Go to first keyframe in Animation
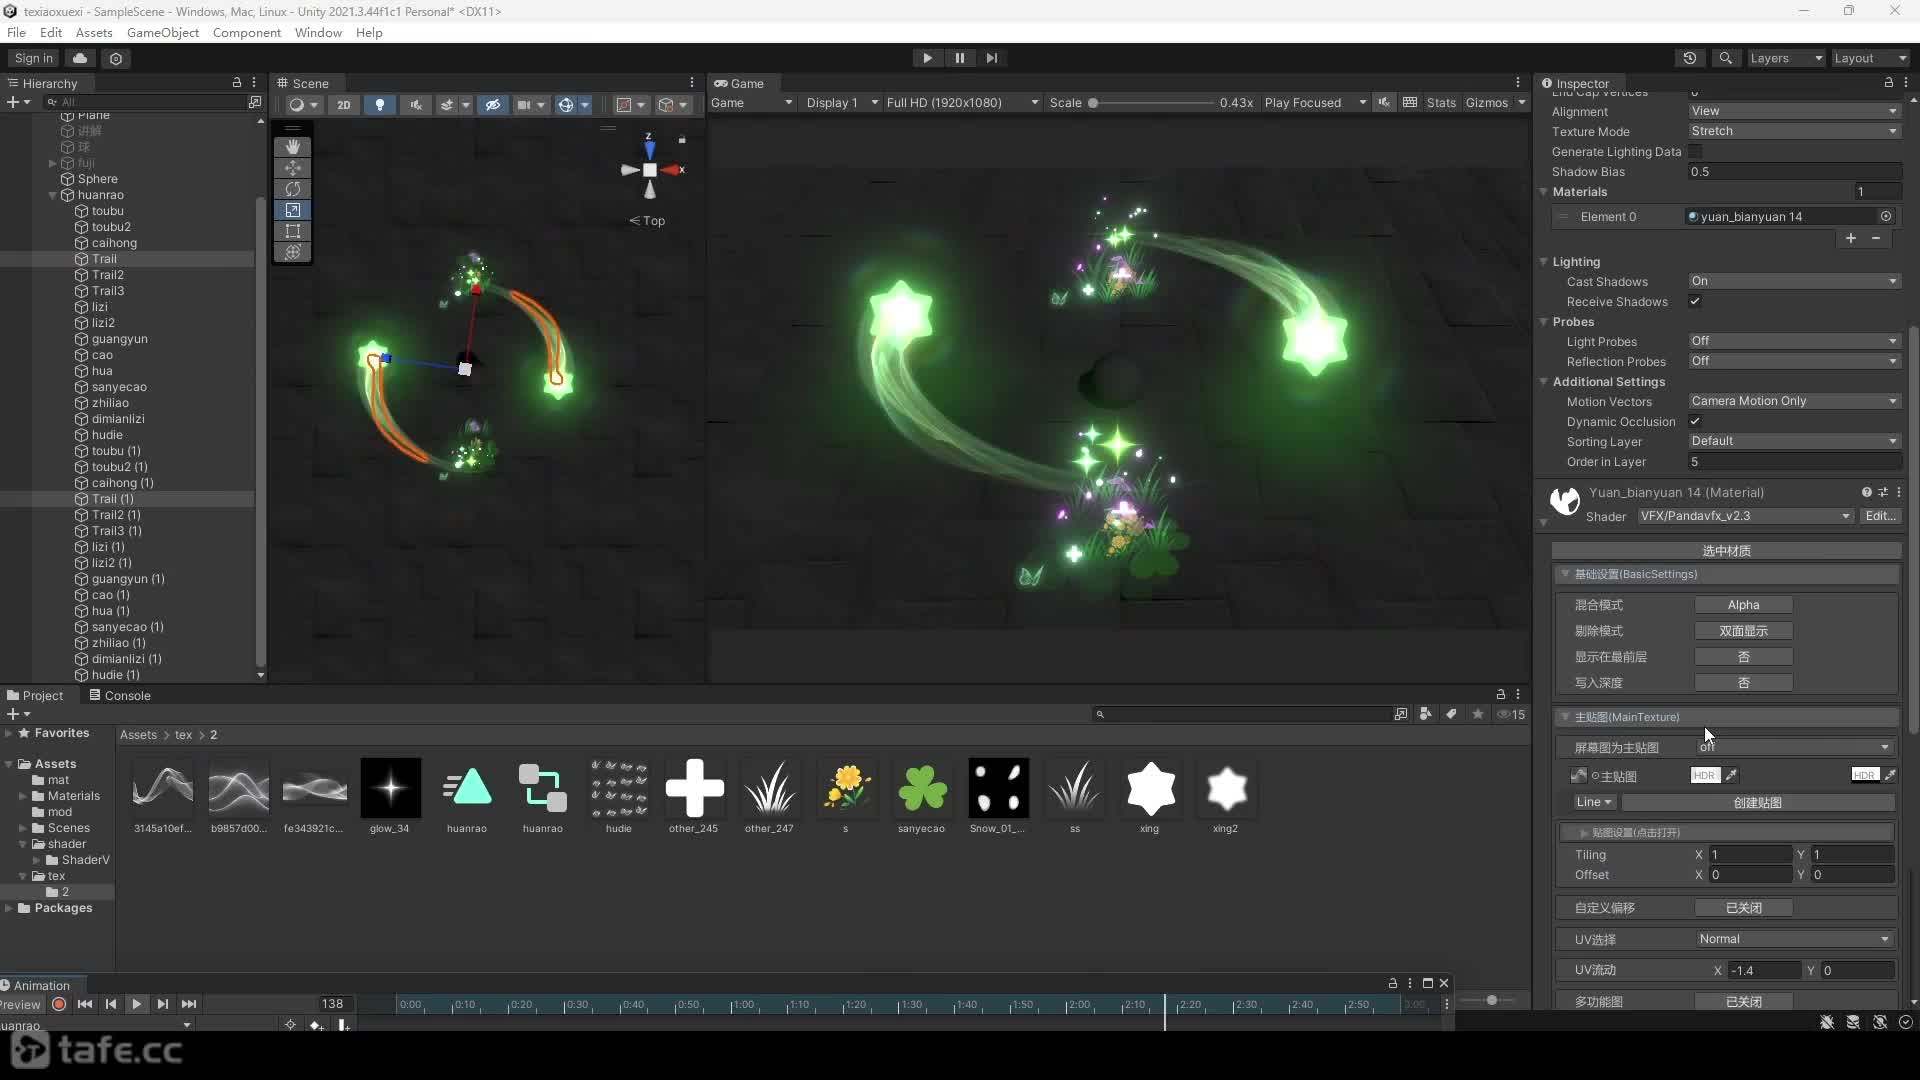Viewport: 1920px width, 1080px height. click(85, 1004)
